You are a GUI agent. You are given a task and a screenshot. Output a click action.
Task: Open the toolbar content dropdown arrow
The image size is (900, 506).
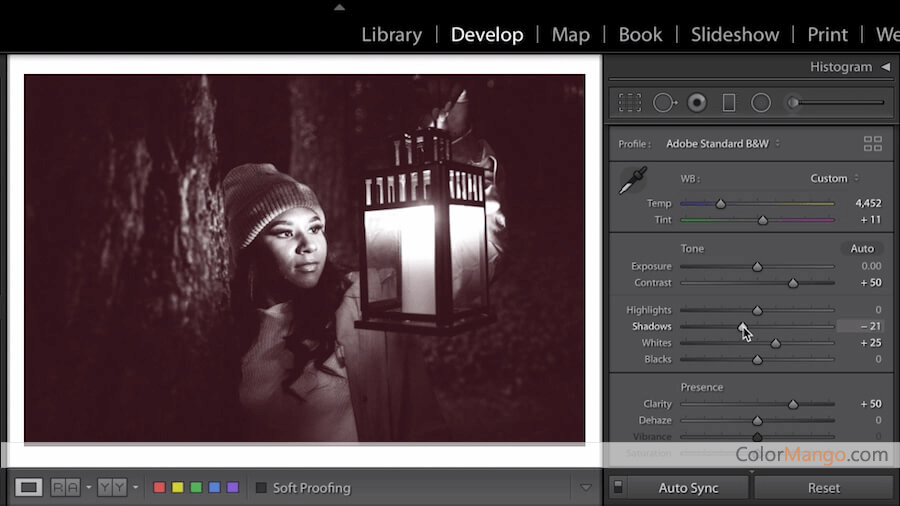586,488
